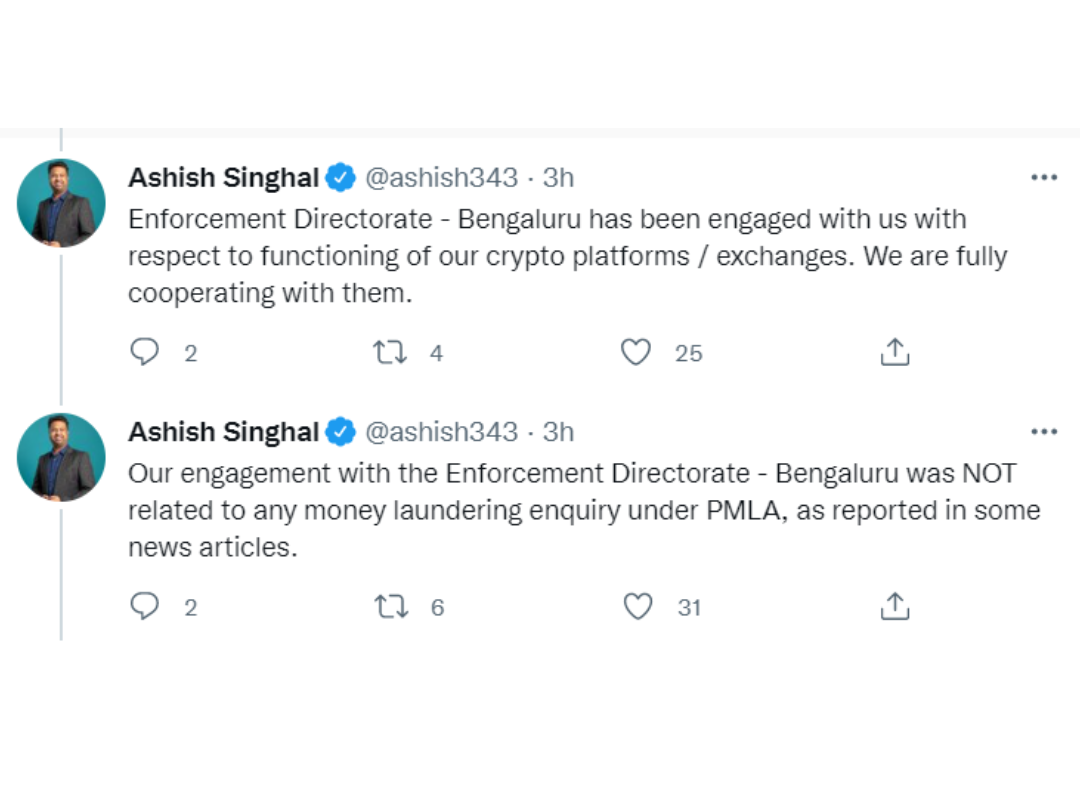The image size is (1080, 800).
Task: Retweet the 'fully cooperating' tweet
Action: [x=389, y=352]
